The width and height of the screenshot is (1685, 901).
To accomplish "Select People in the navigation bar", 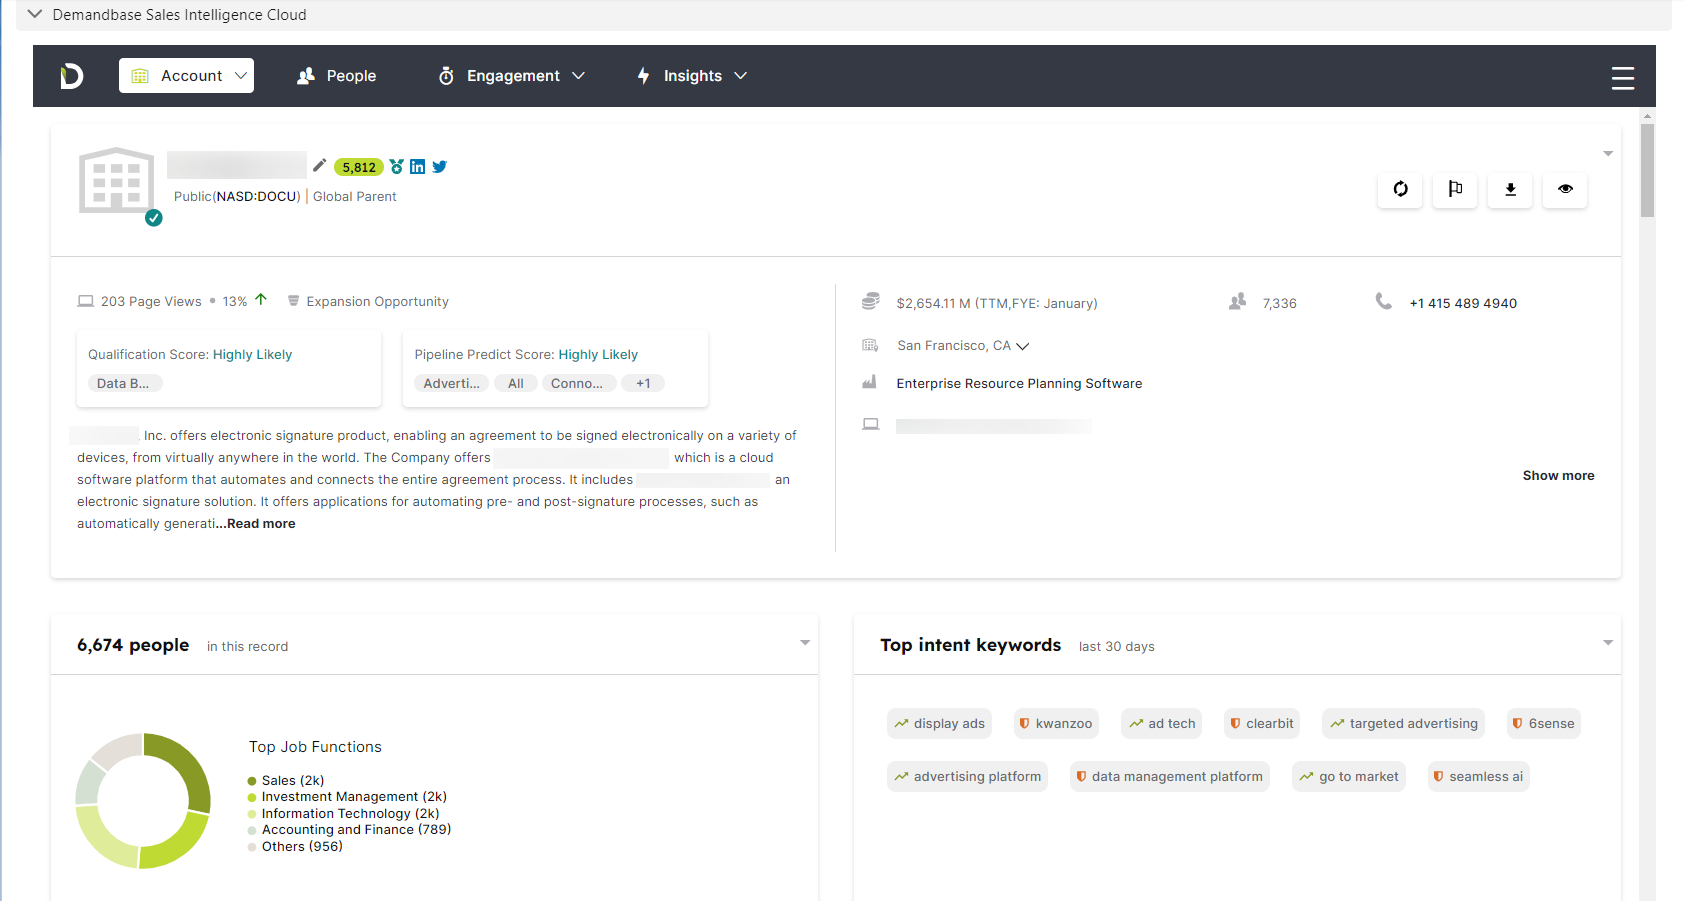I will 336,75.
